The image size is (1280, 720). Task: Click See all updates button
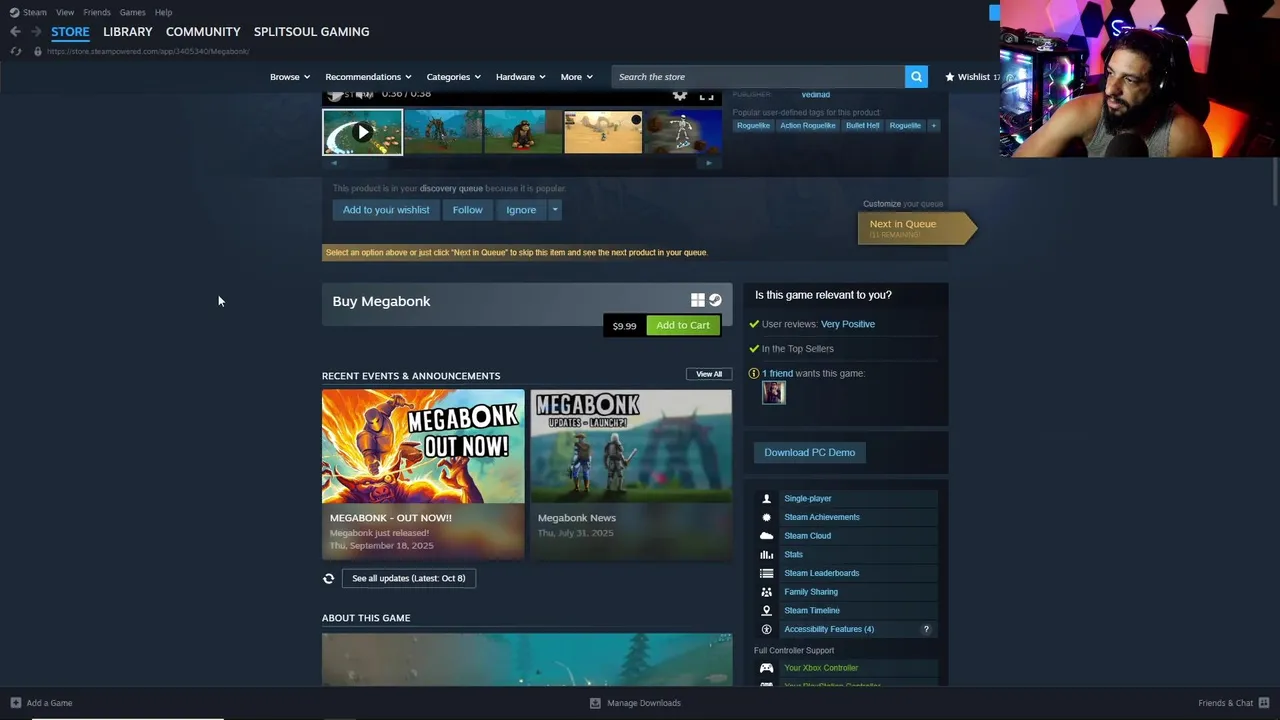coord(409,578)
